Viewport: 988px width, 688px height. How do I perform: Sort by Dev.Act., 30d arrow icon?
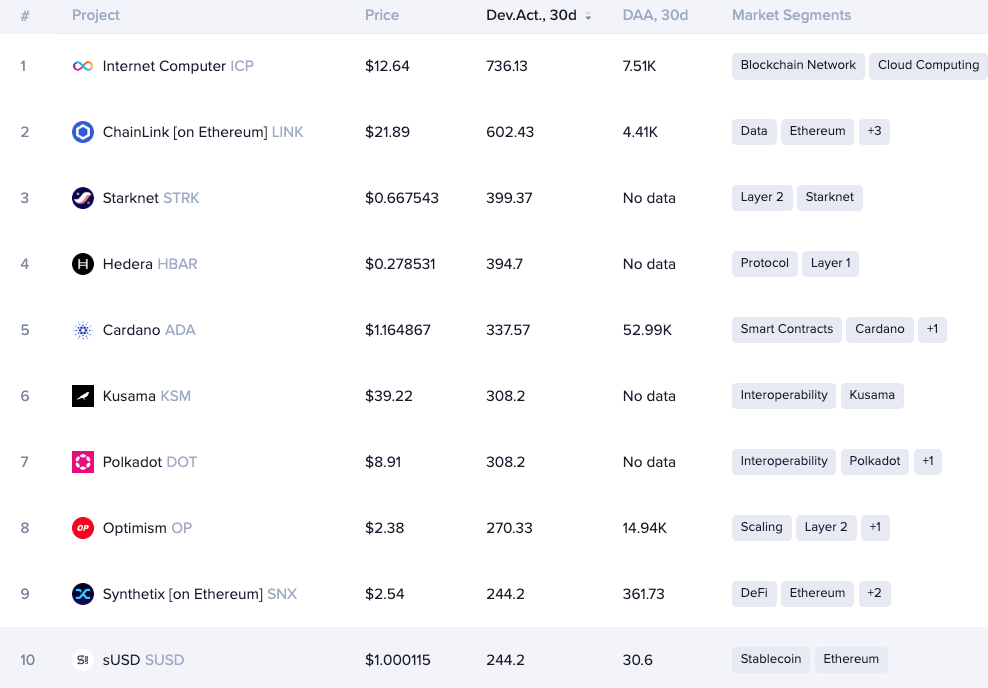click(588, 16)
